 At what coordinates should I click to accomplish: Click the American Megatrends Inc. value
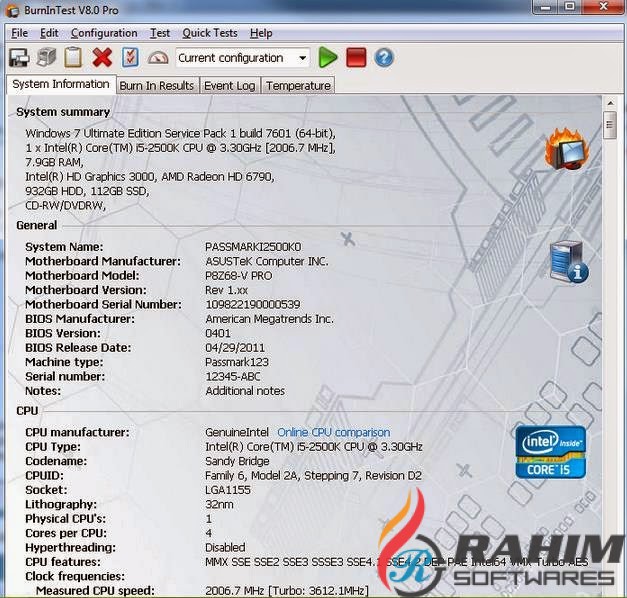click(270, 319)
